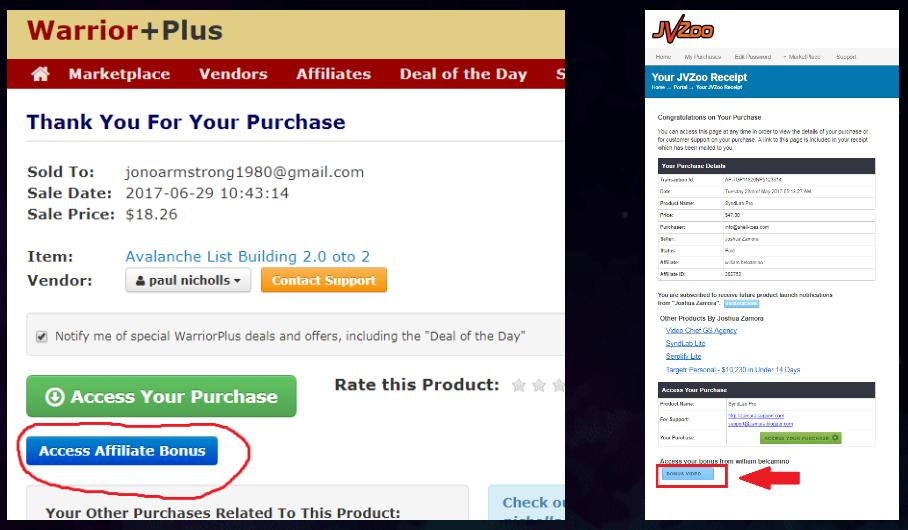Open Avalanche List Building 2.0 oto 2 link
This screenshot has height=530, width=908.
click(247, 257)
